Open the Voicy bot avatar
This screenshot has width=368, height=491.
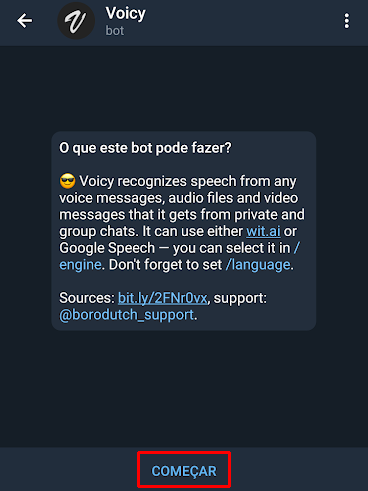[76, 21]
